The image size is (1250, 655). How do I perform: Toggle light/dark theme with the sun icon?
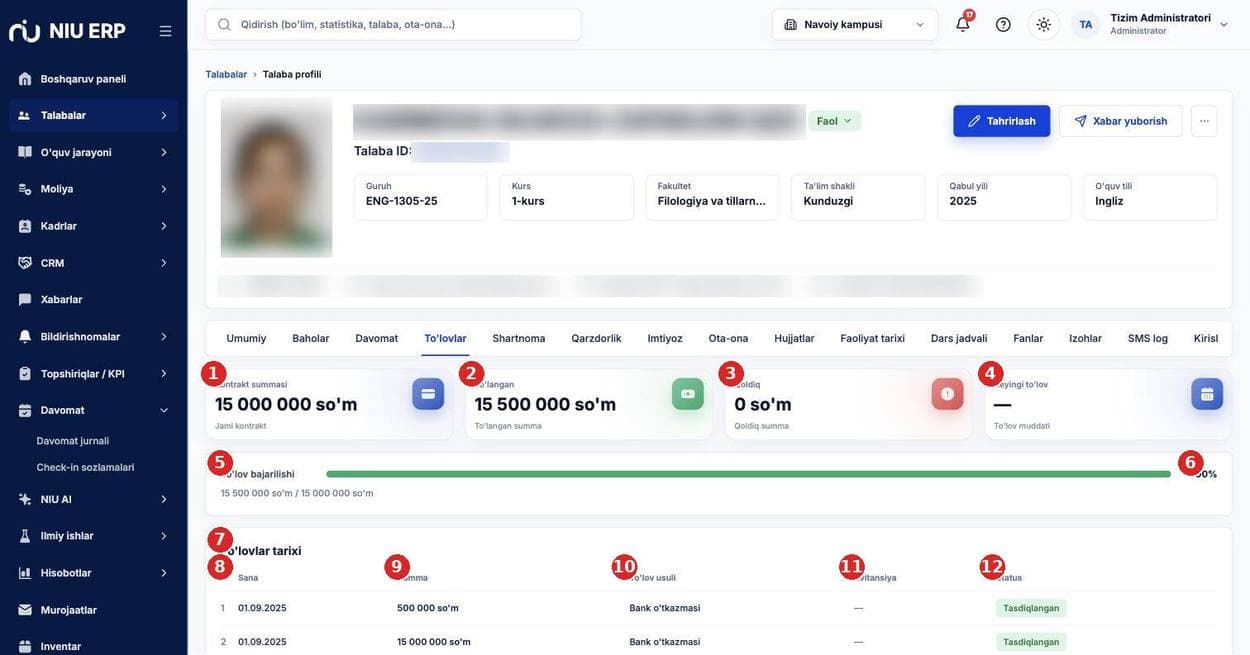click(x=1044, y=24)
